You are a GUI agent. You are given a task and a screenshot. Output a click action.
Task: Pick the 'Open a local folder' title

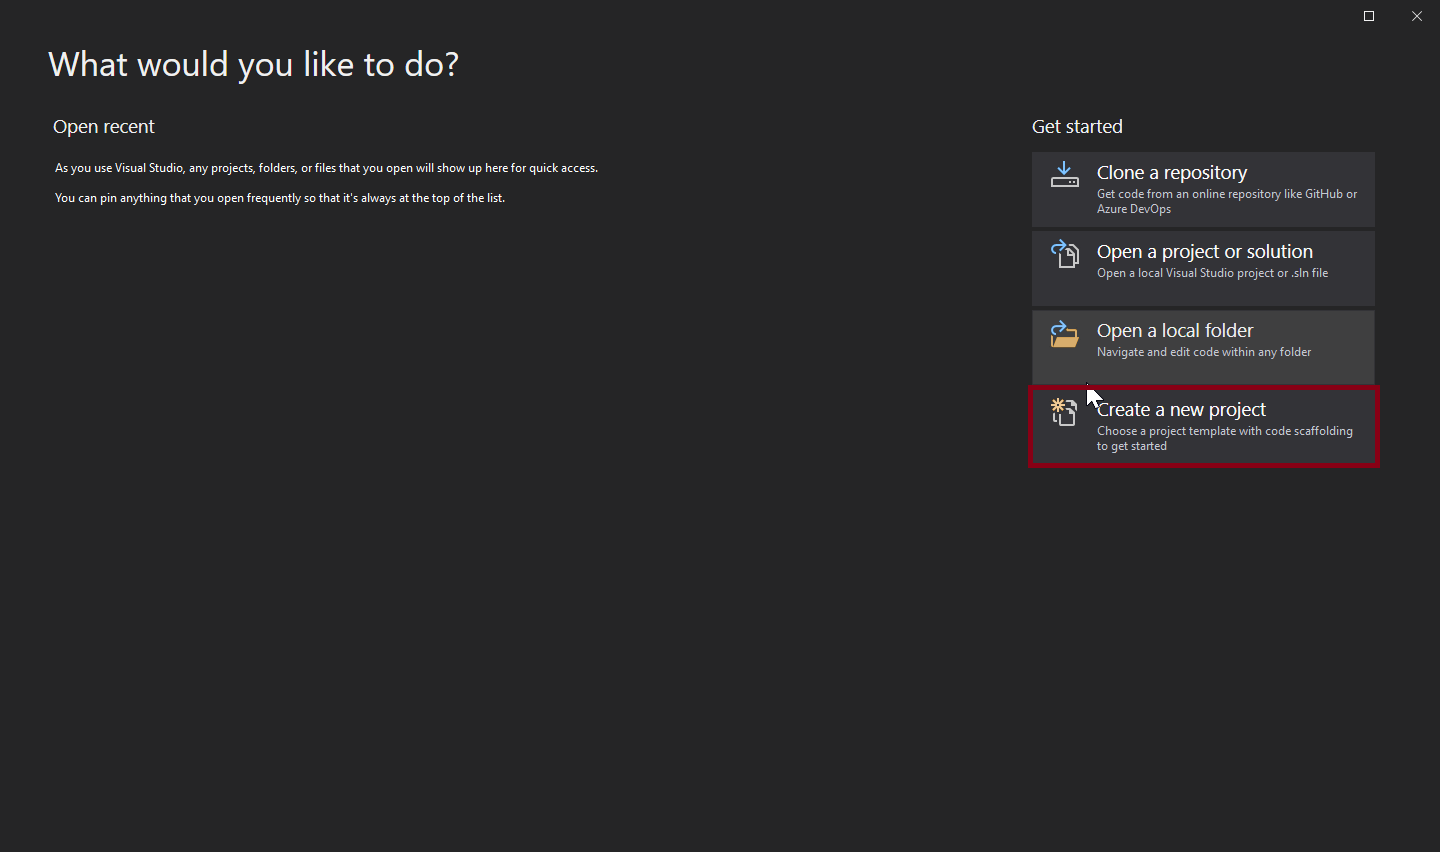(x=1174, y=331)
